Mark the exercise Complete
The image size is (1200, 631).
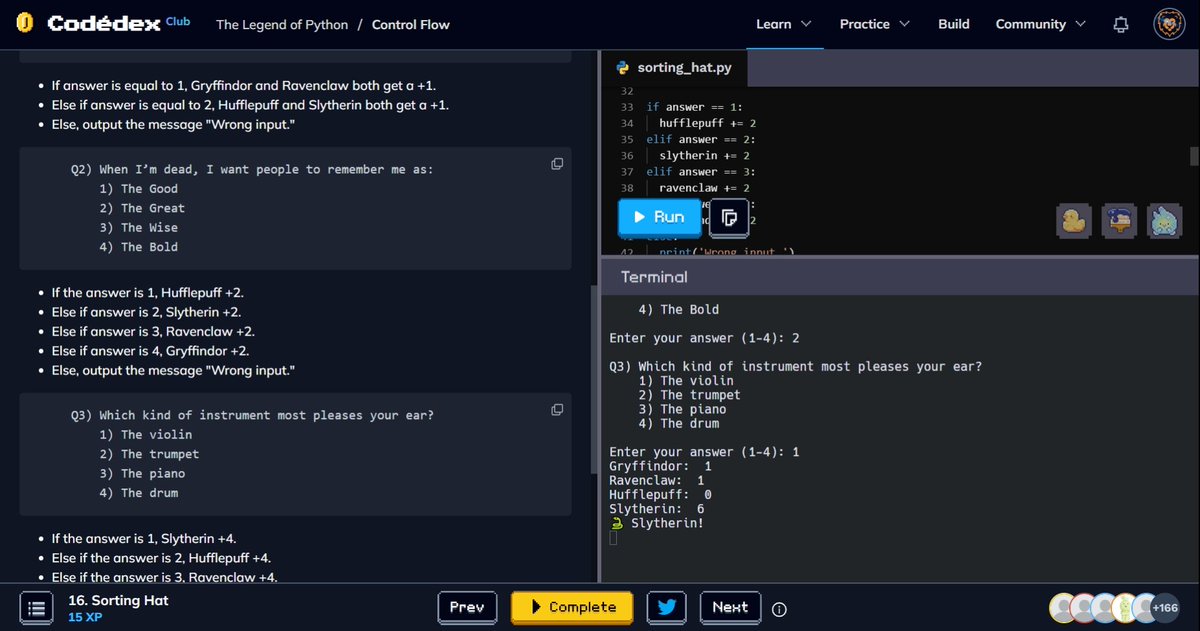tap(574, 607)
